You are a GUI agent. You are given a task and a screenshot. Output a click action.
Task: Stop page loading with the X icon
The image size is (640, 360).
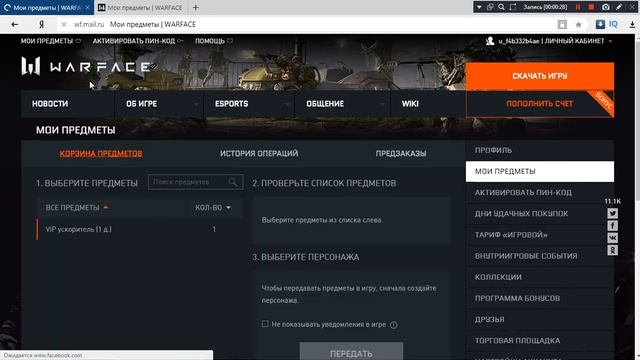coord(64,24)
